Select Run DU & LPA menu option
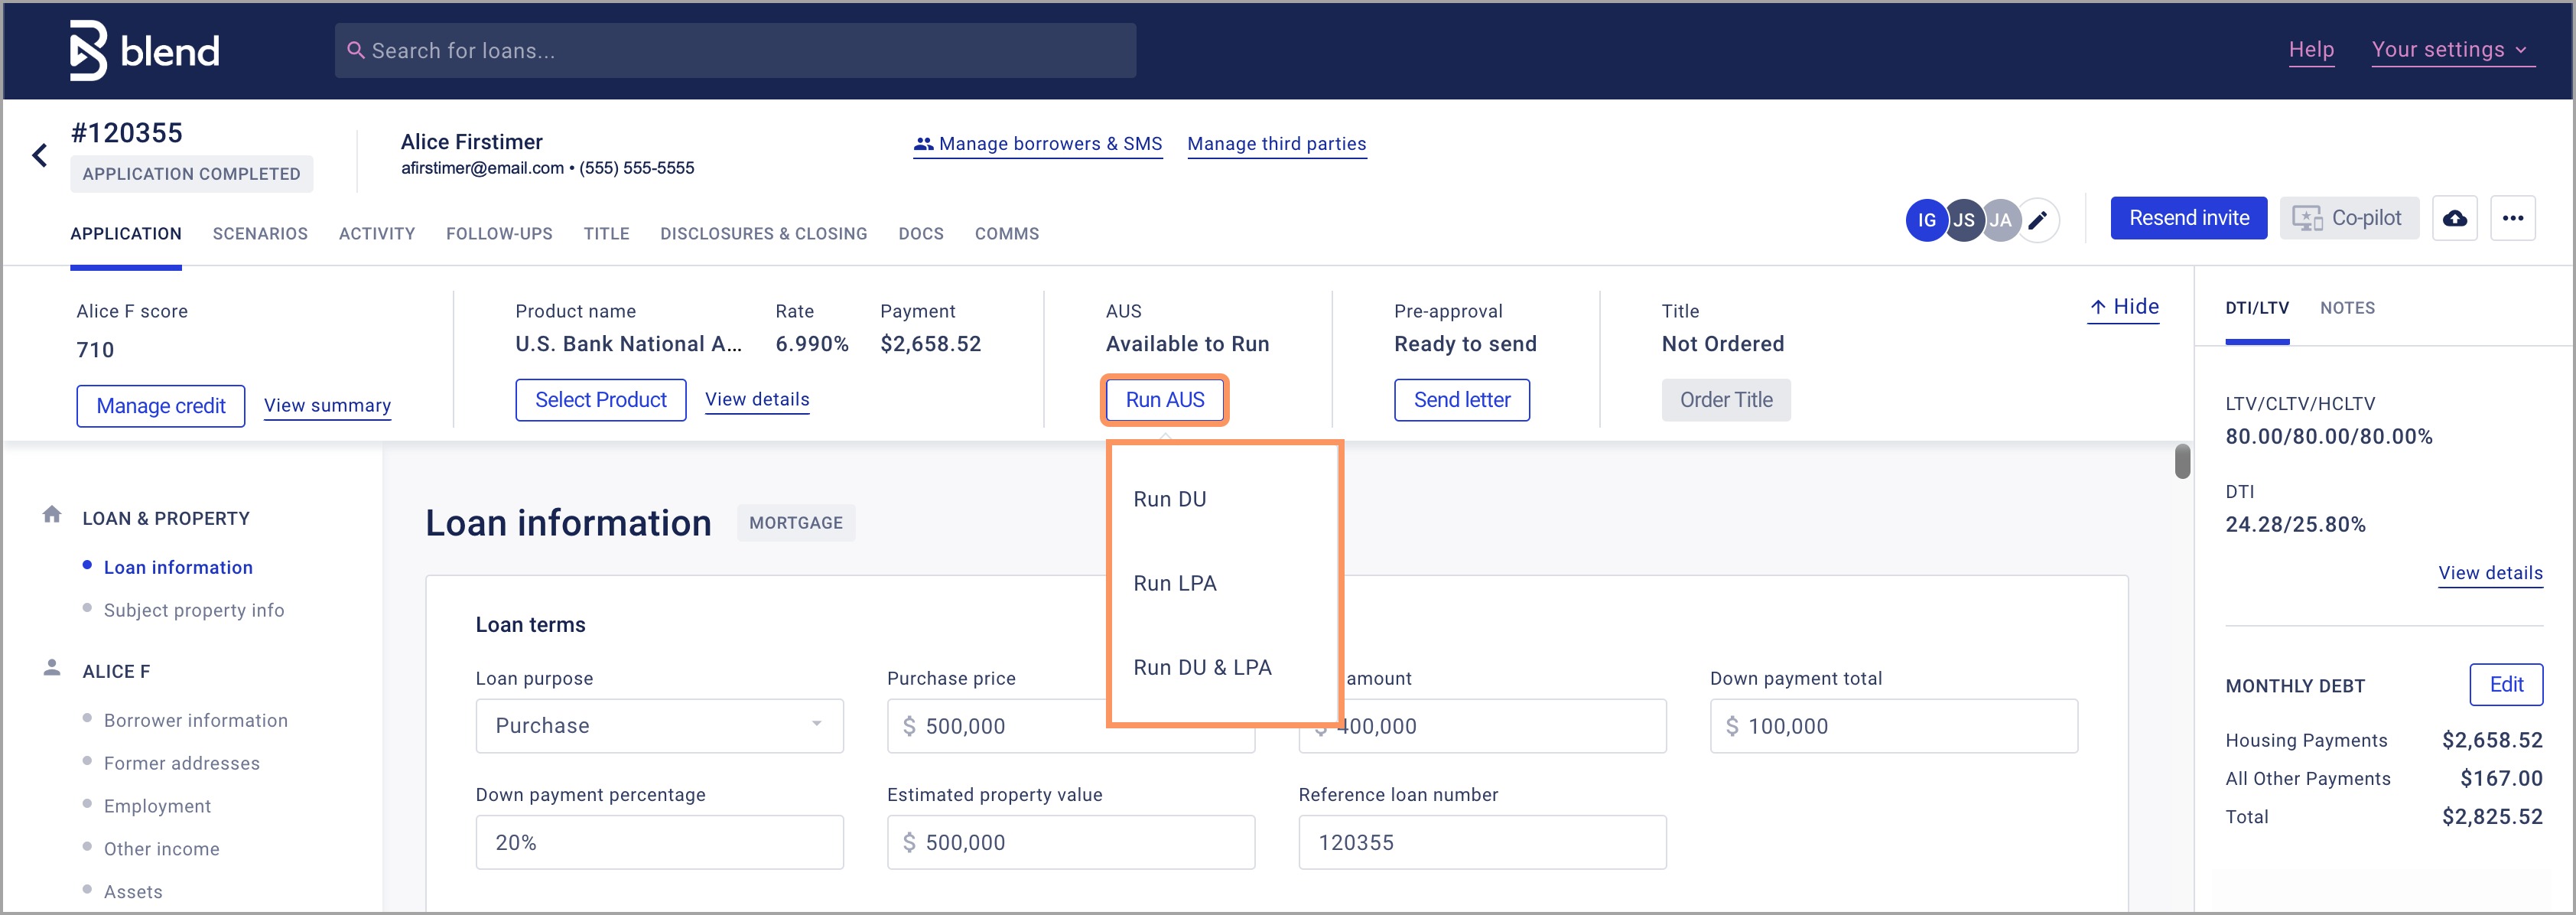The image size is (2576, 915). (1202, 667)
